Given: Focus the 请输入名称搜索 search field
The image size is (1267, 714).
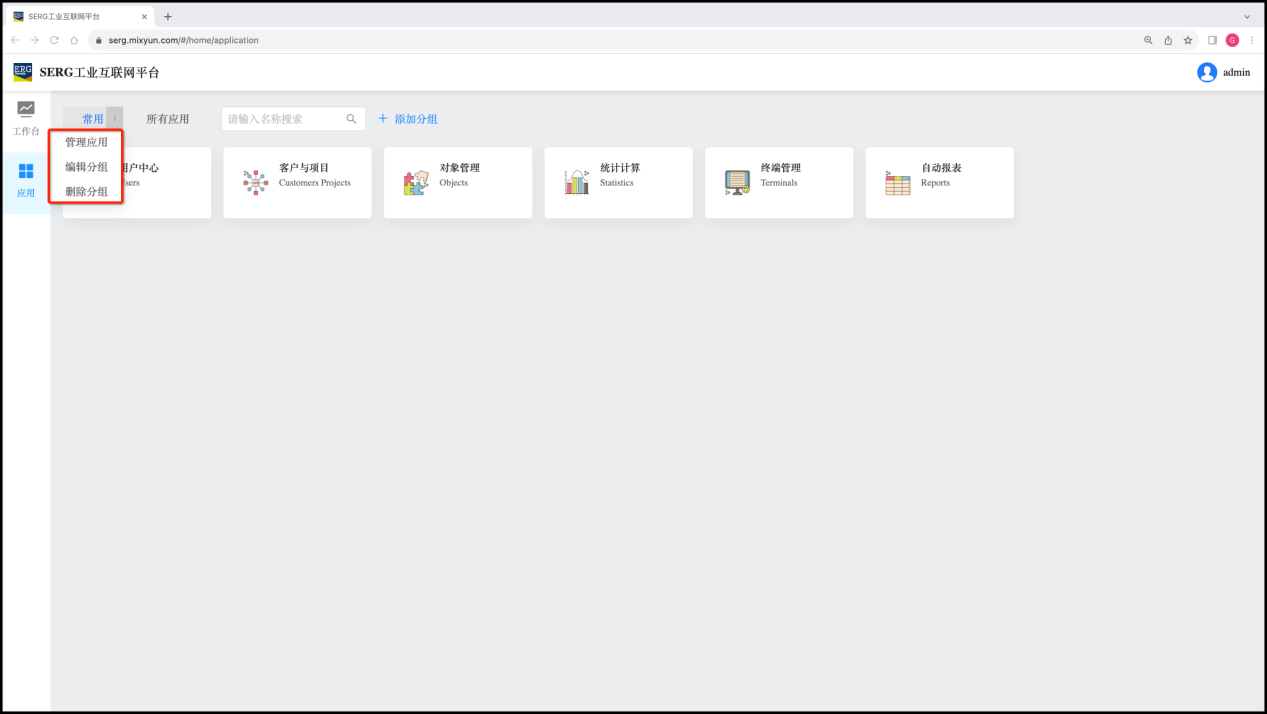Looking at the screenshot, I should point(283,119).
